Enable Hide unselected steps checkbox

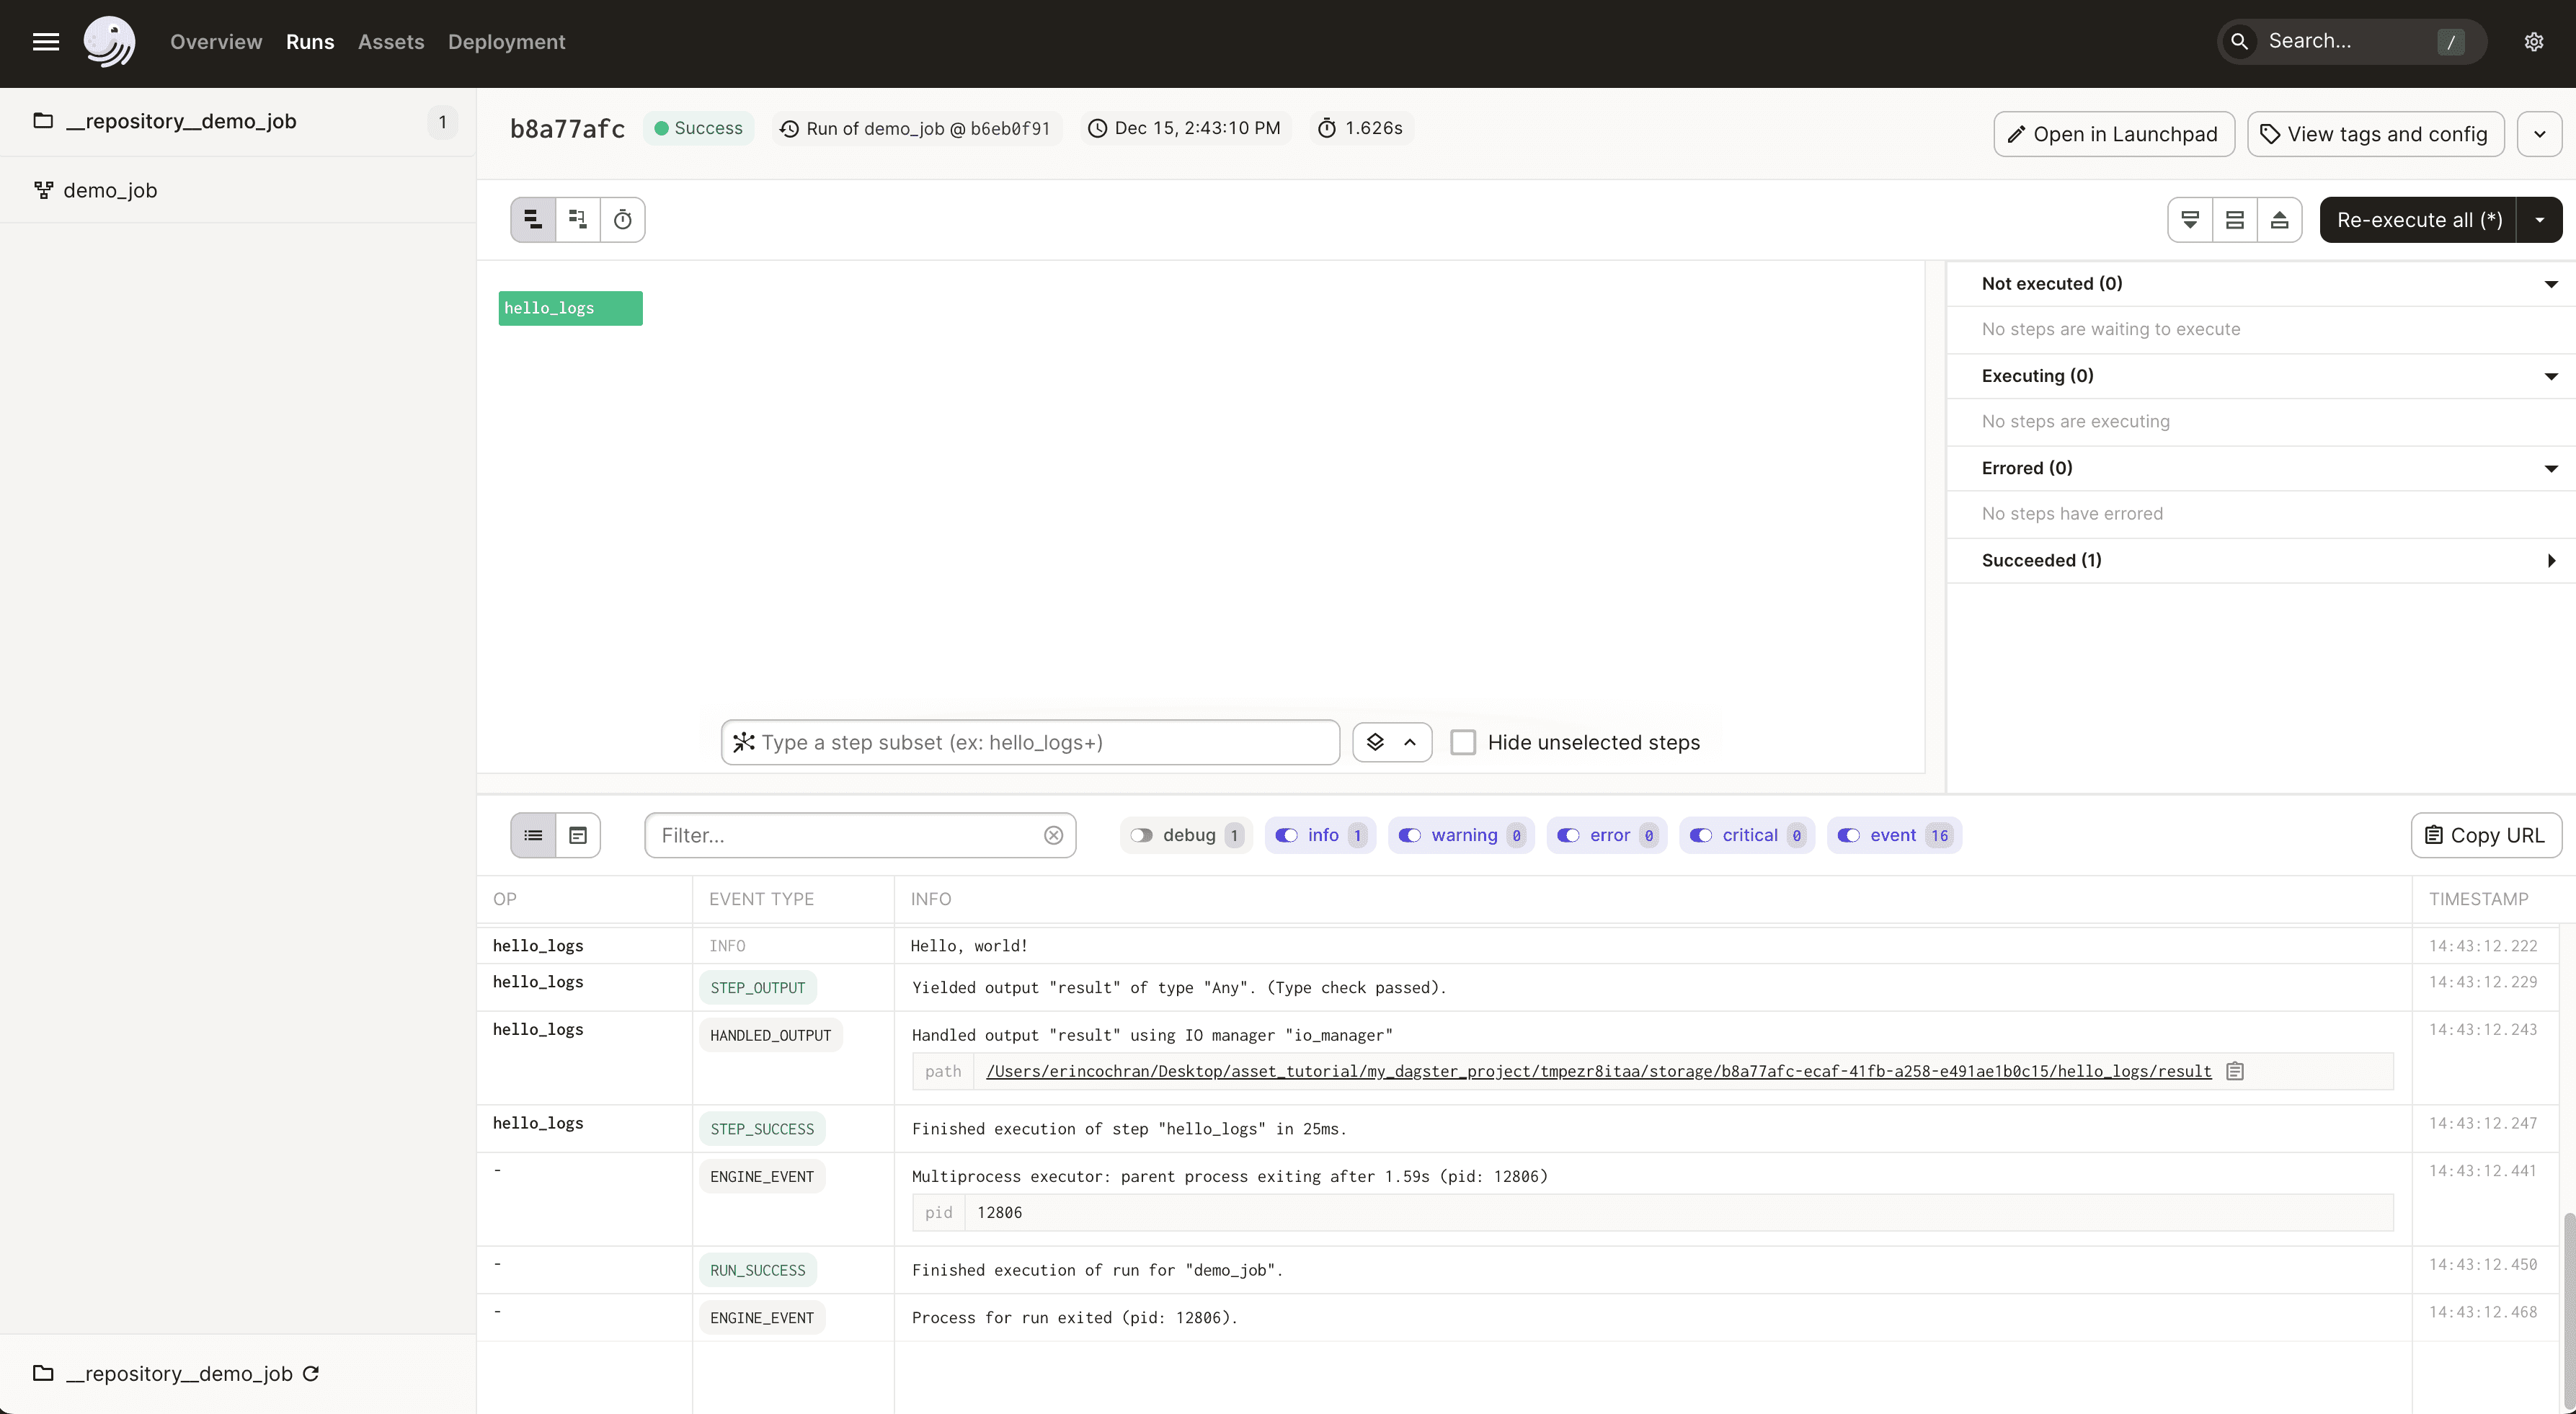click(x=1464, y=742)
